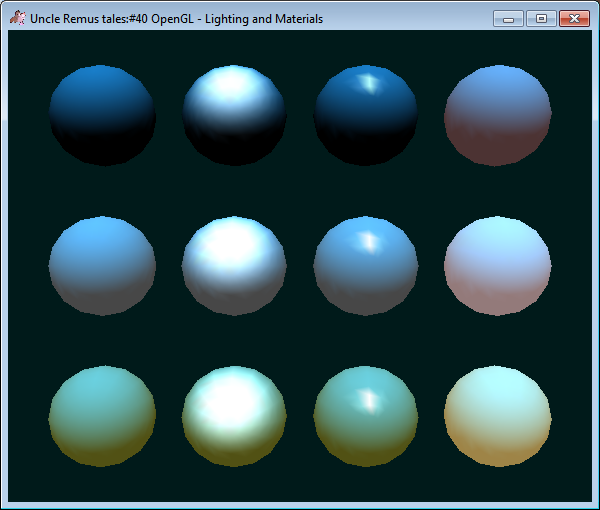Screen dimensions: 600x510
Task: Click the 'Uncle Remus tales' window title text
Action: point(176,19)
